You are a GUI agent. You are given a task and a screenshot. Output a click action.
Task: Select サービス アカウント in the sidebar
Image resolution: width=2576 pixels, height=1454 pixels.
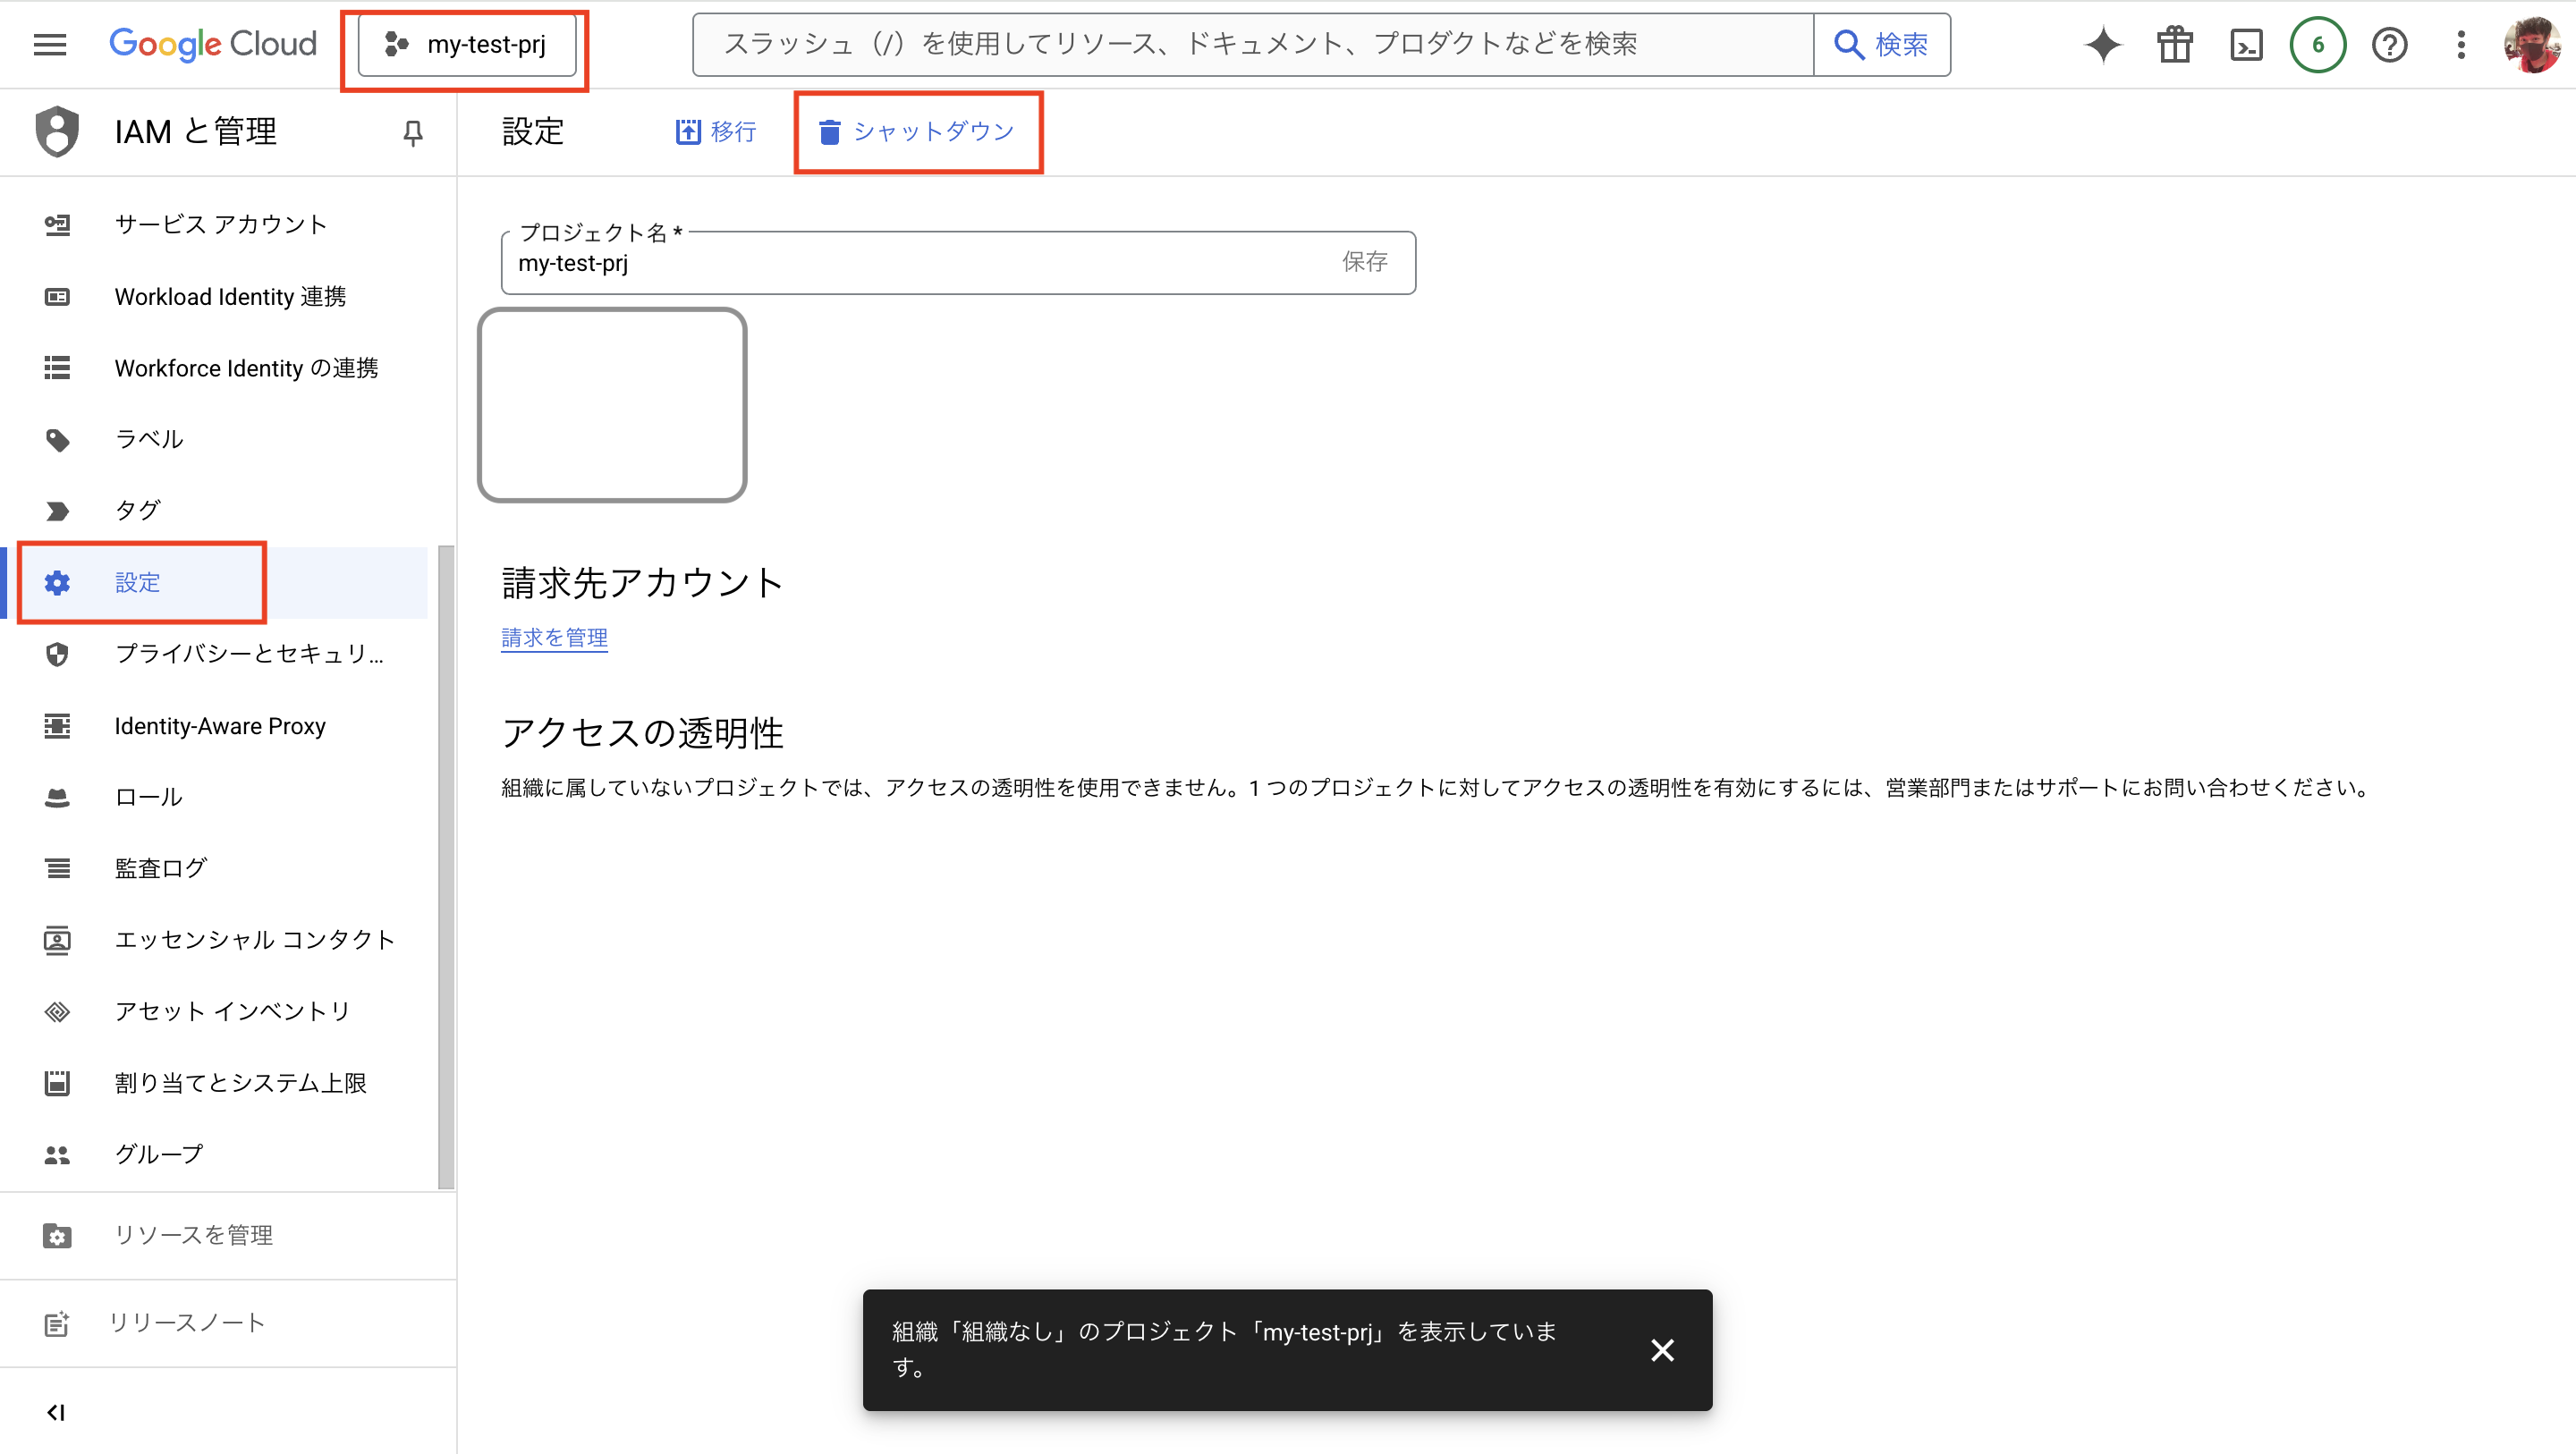coord(220,224)
